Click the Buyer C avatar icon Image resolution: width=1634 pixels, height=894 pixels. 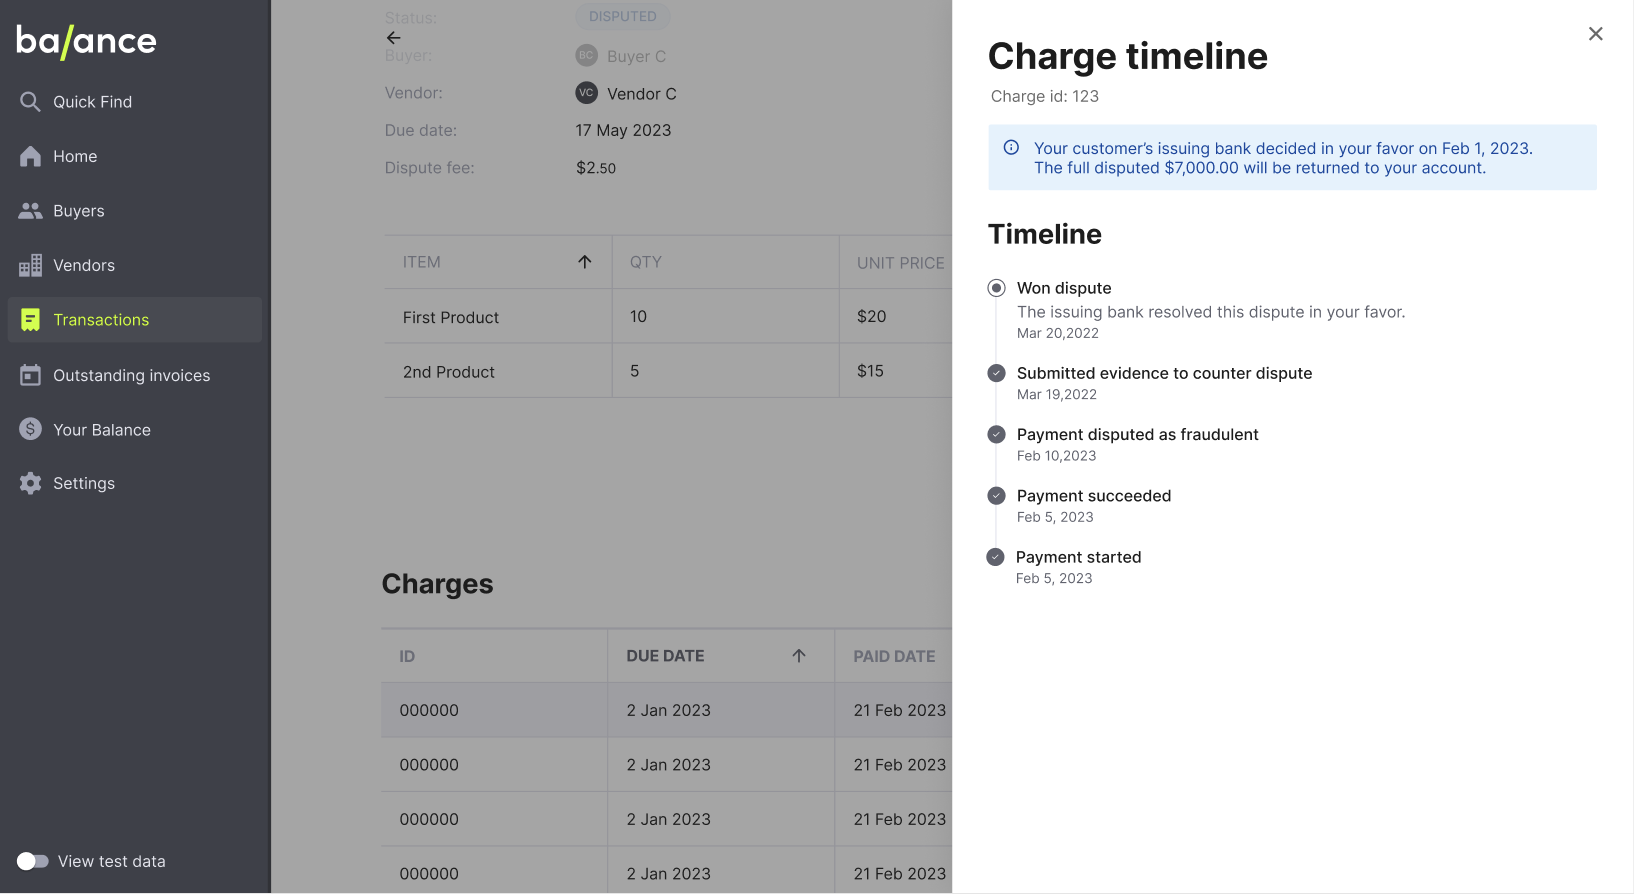pyautogui.click(x=587, y=56)
